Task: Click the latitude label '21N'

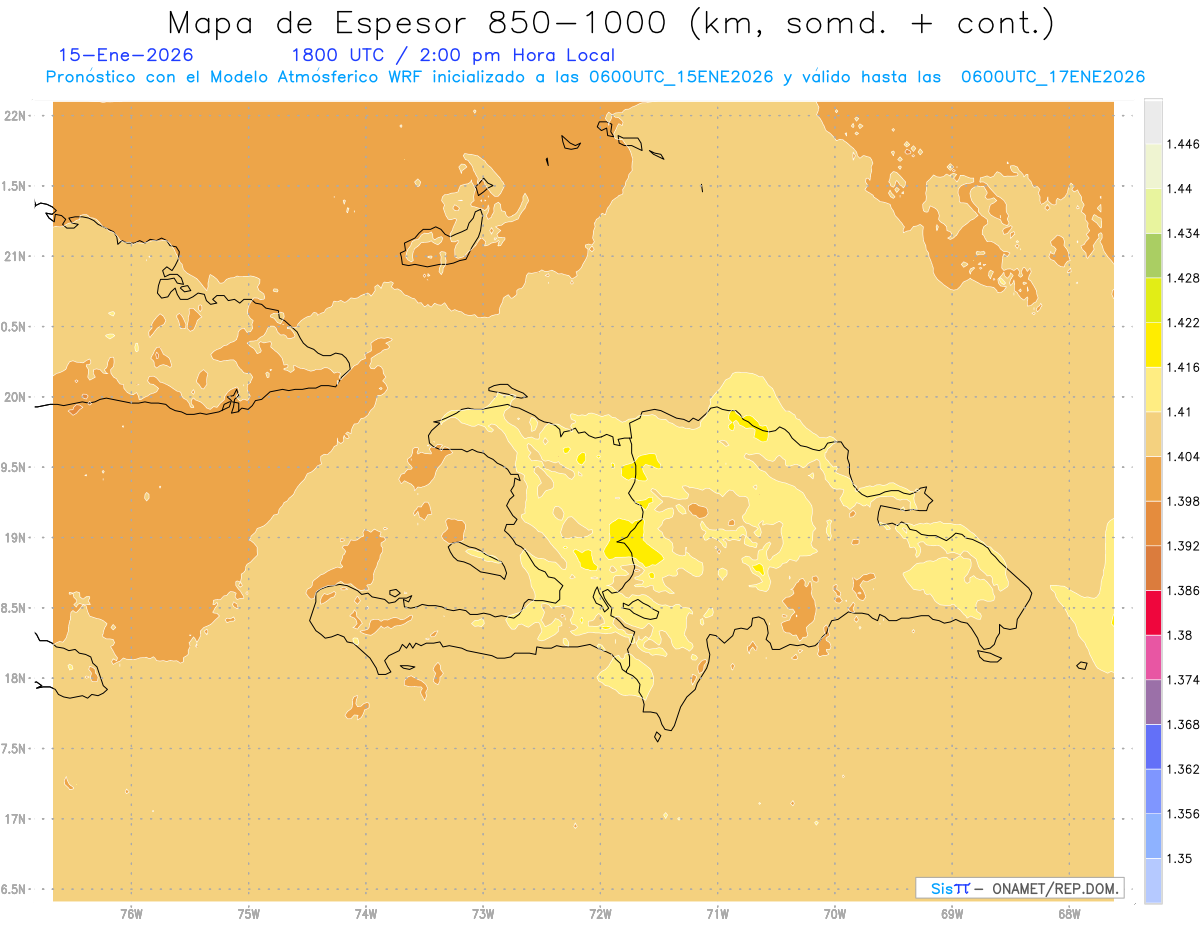Action: point(15,256)
